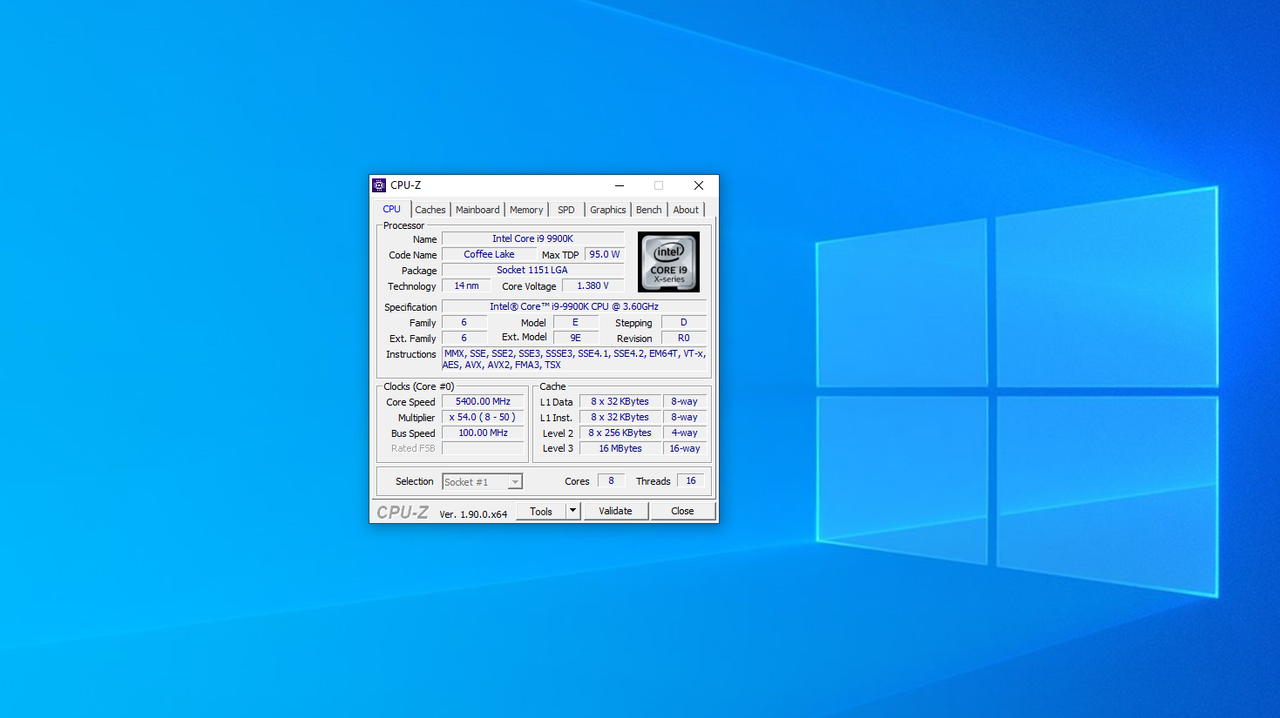Click the Intel Core i9 X-series logo
Image resolution: width=1280 pixels, height=718 pixels.
(669, 262)
